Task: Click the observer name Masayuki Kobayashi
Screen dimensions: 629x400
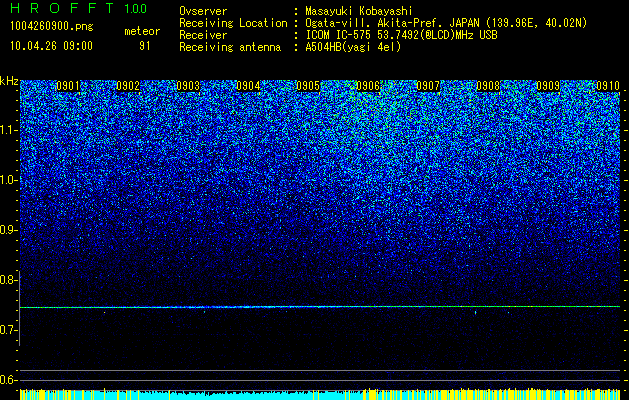Action: tap(359, 11)
